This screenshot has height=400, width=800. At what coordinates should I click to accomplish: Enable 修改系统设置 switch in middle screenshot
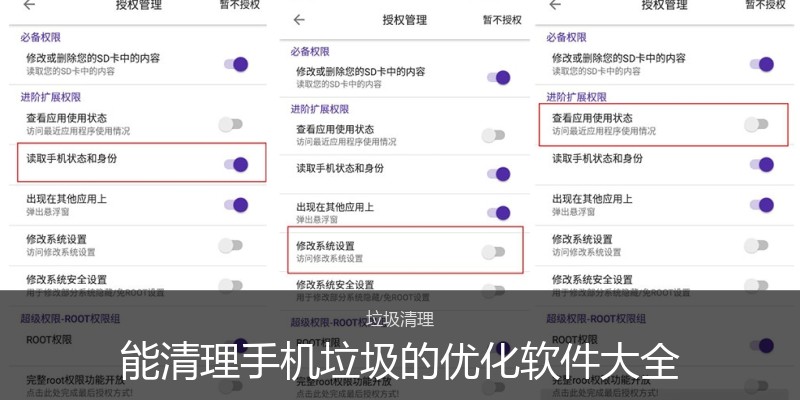pos(493,252)
